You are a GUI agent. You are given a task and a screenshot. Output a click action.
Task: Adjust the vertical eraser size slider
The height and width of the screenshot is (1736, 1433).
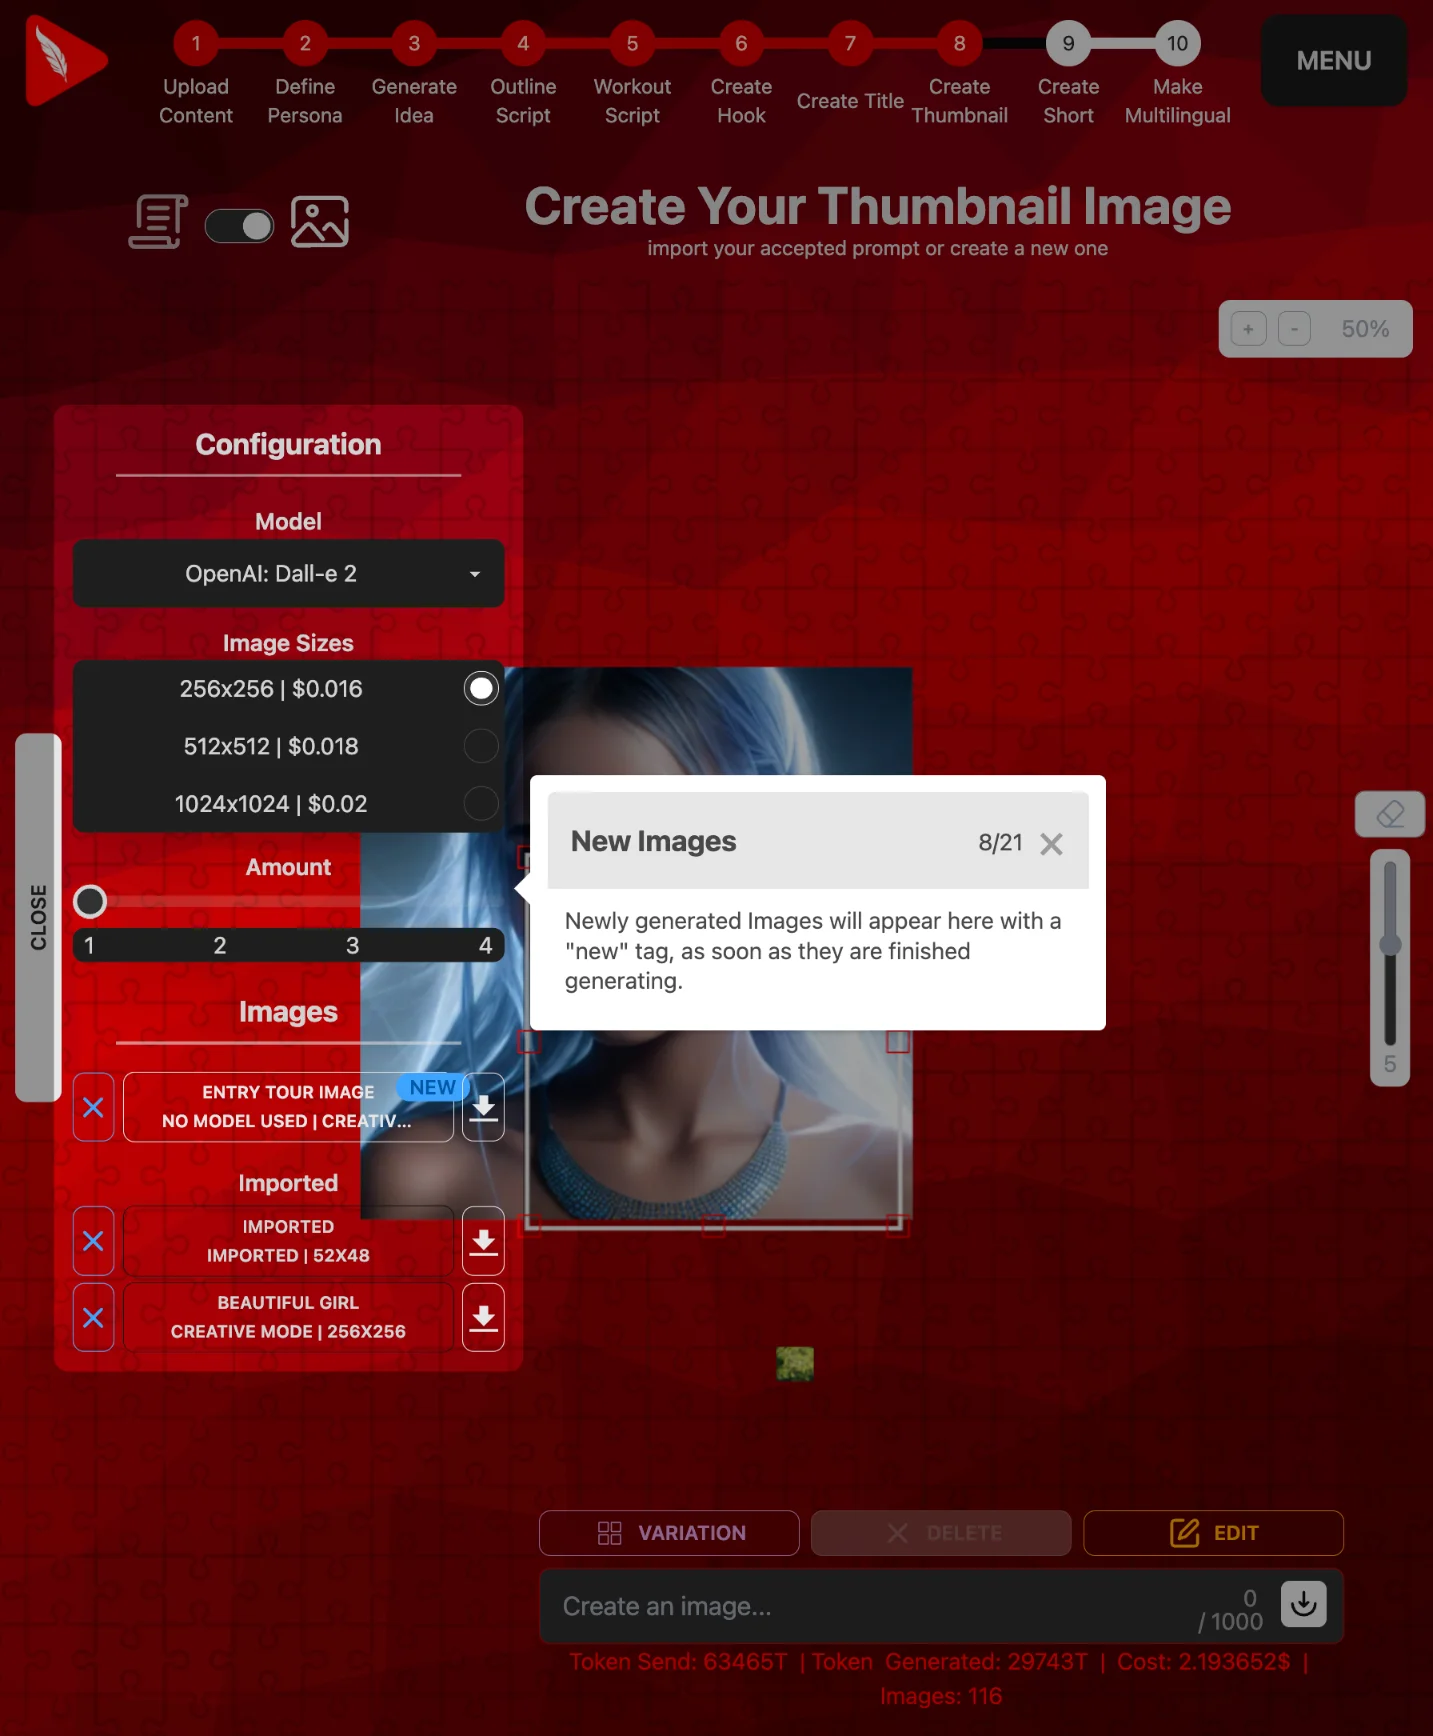click(x=1390, y=946)
